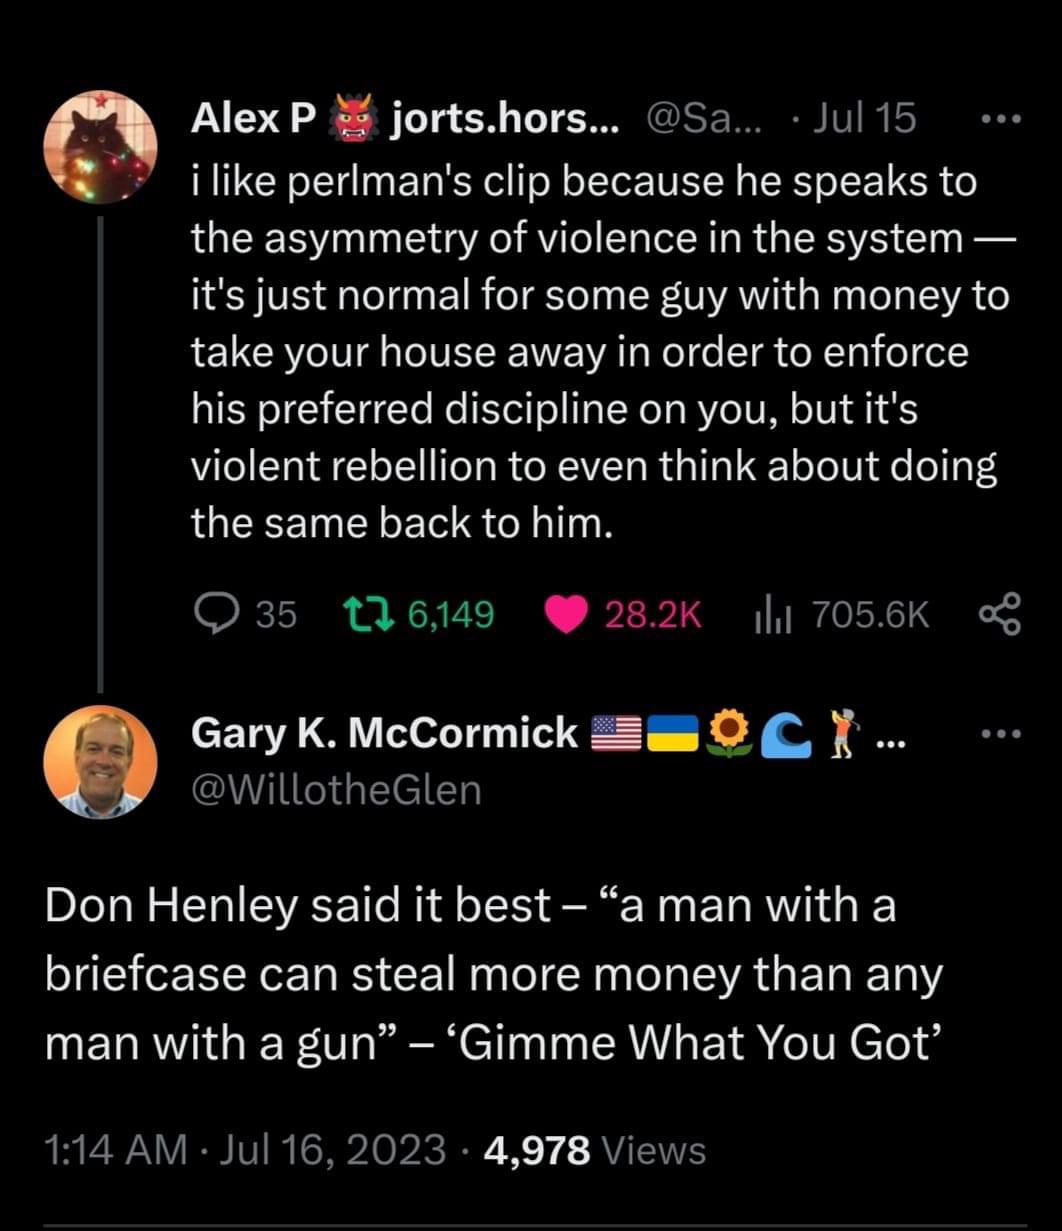Screen dimensions: 1062x1231
Task: Open the @WillotheGlen handle link
Action: point(336,789)
